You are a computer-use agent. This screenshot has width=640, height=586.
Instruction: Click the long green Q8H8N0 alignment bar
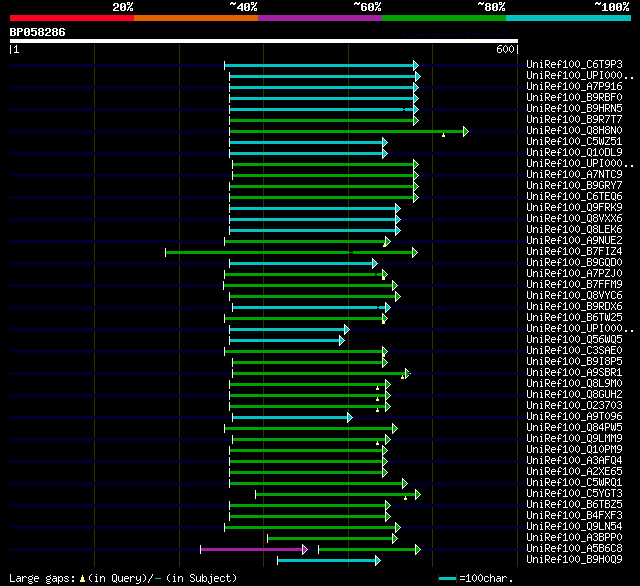coord(349,131)
